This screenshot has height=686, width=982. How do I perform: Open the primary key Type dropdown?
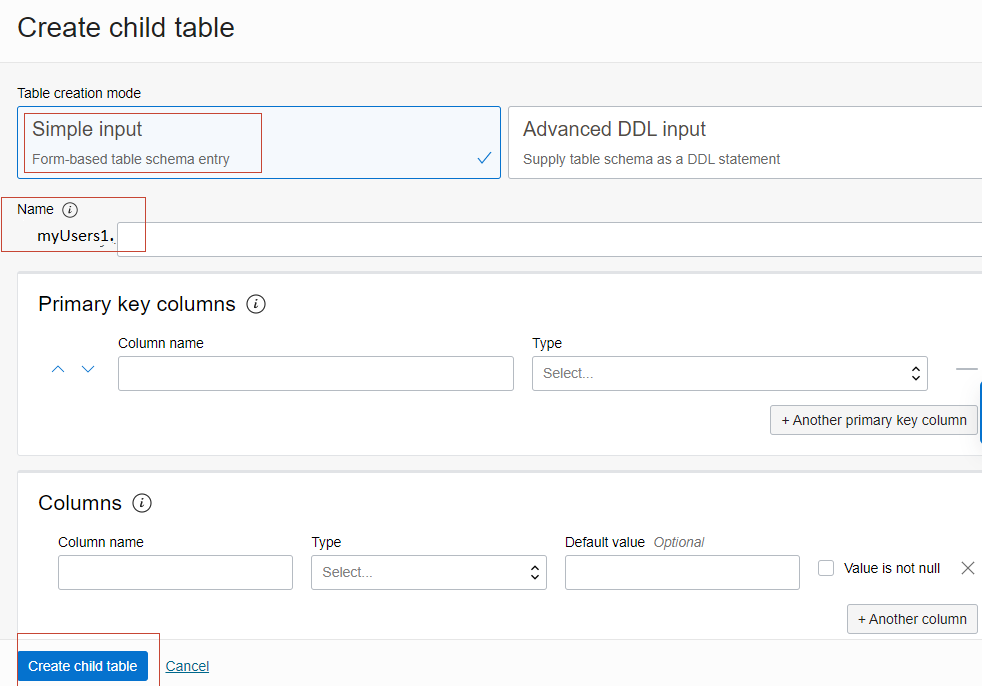[729, 373]
